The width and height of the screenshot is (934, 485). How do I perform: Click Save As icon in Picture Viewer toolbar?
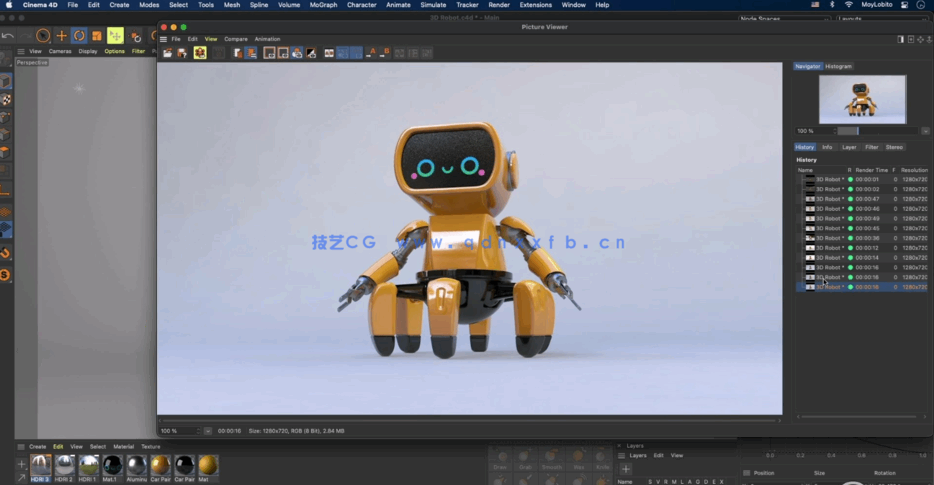(x=182, y=53)
